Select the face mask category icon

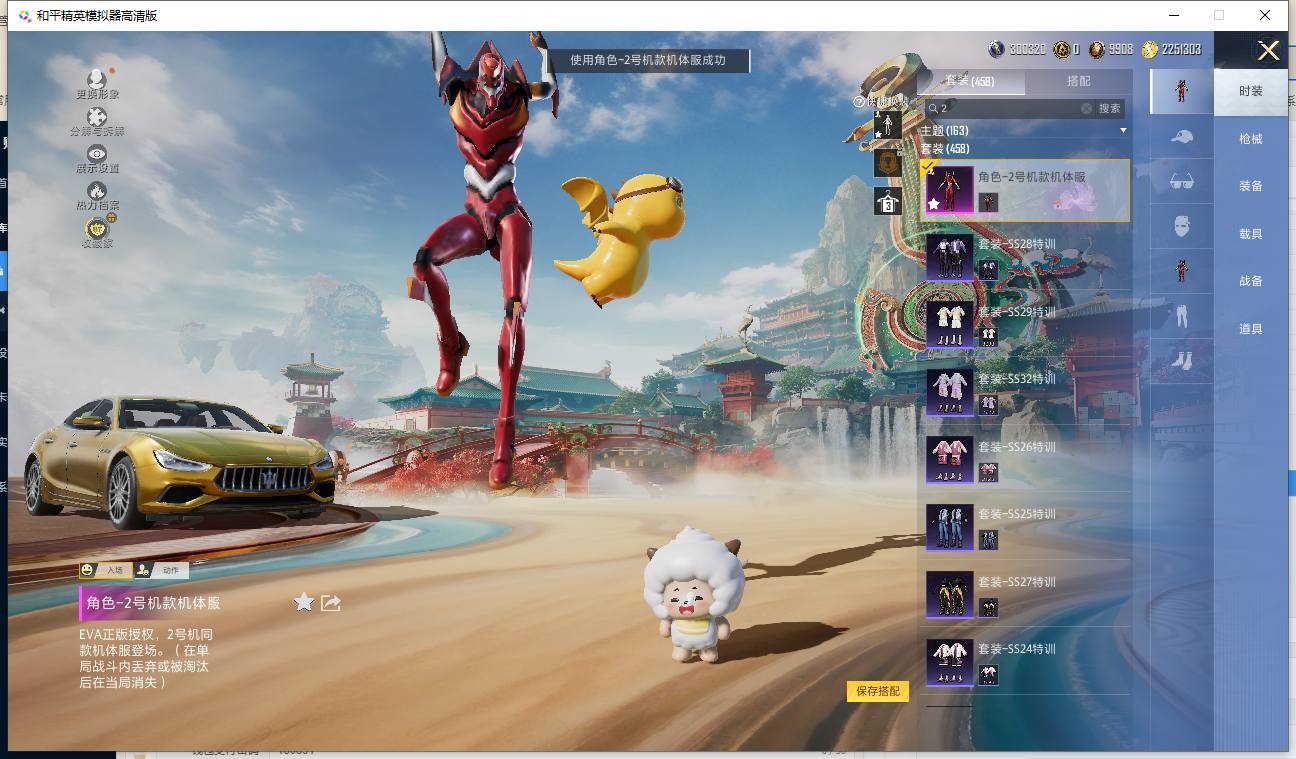(x=1181, y=227)
